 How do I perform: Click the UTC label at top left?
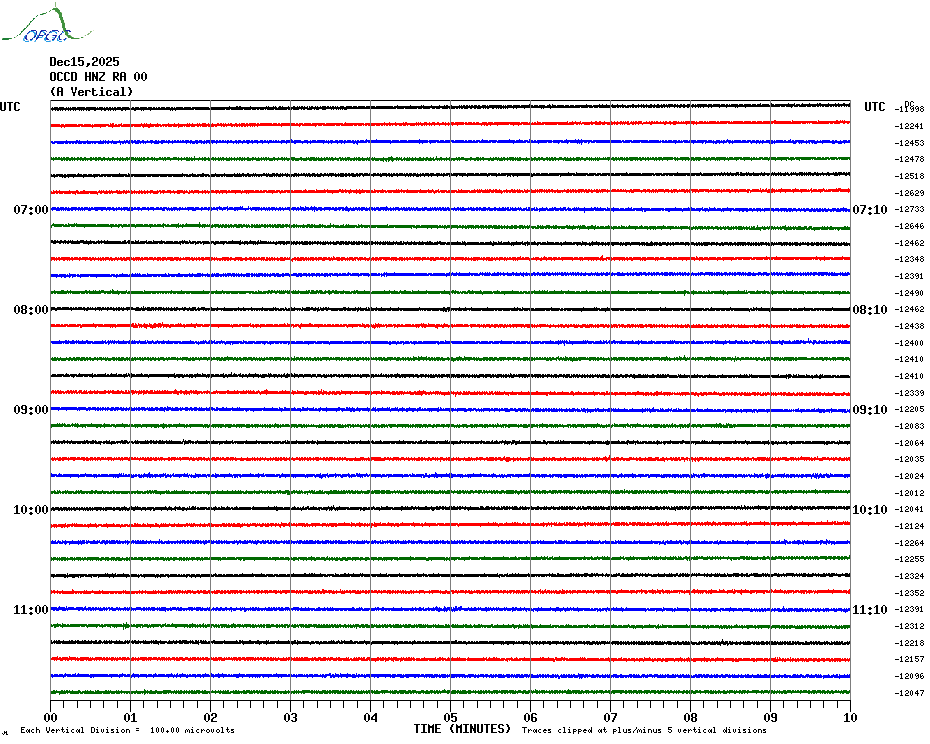(x=10, y=107)
